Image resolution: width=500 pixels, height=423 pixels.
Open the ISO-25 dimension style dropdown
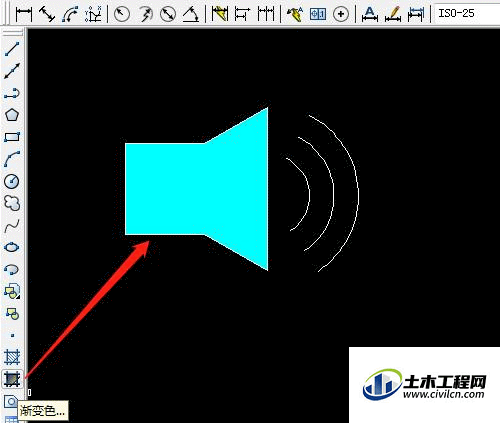click(467, 13)
